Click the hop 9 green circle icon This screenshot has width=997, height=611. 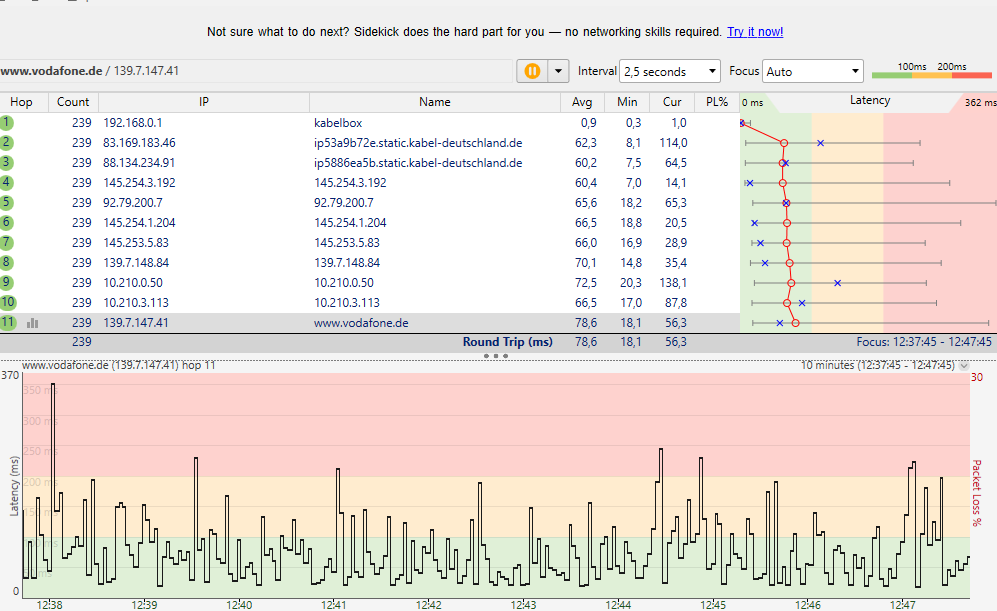coord(6,282)
